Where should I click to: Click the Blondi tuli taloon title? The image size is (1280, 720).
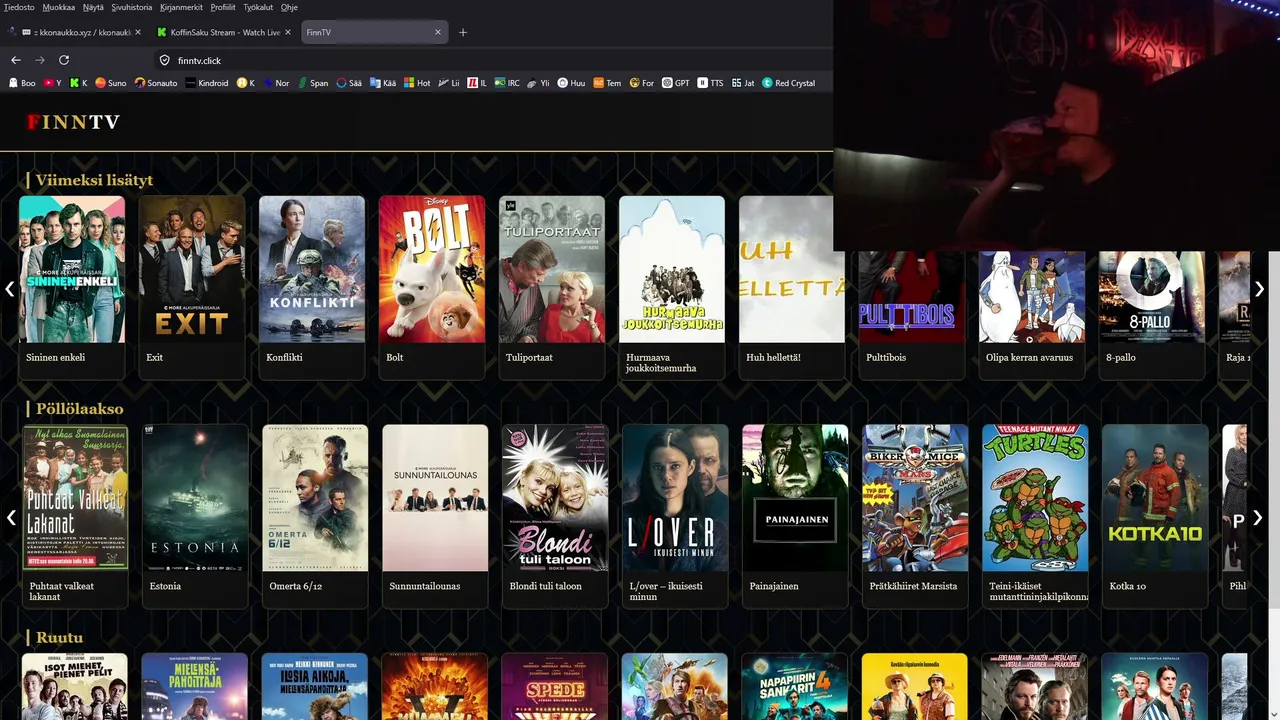tap(545, 586)
